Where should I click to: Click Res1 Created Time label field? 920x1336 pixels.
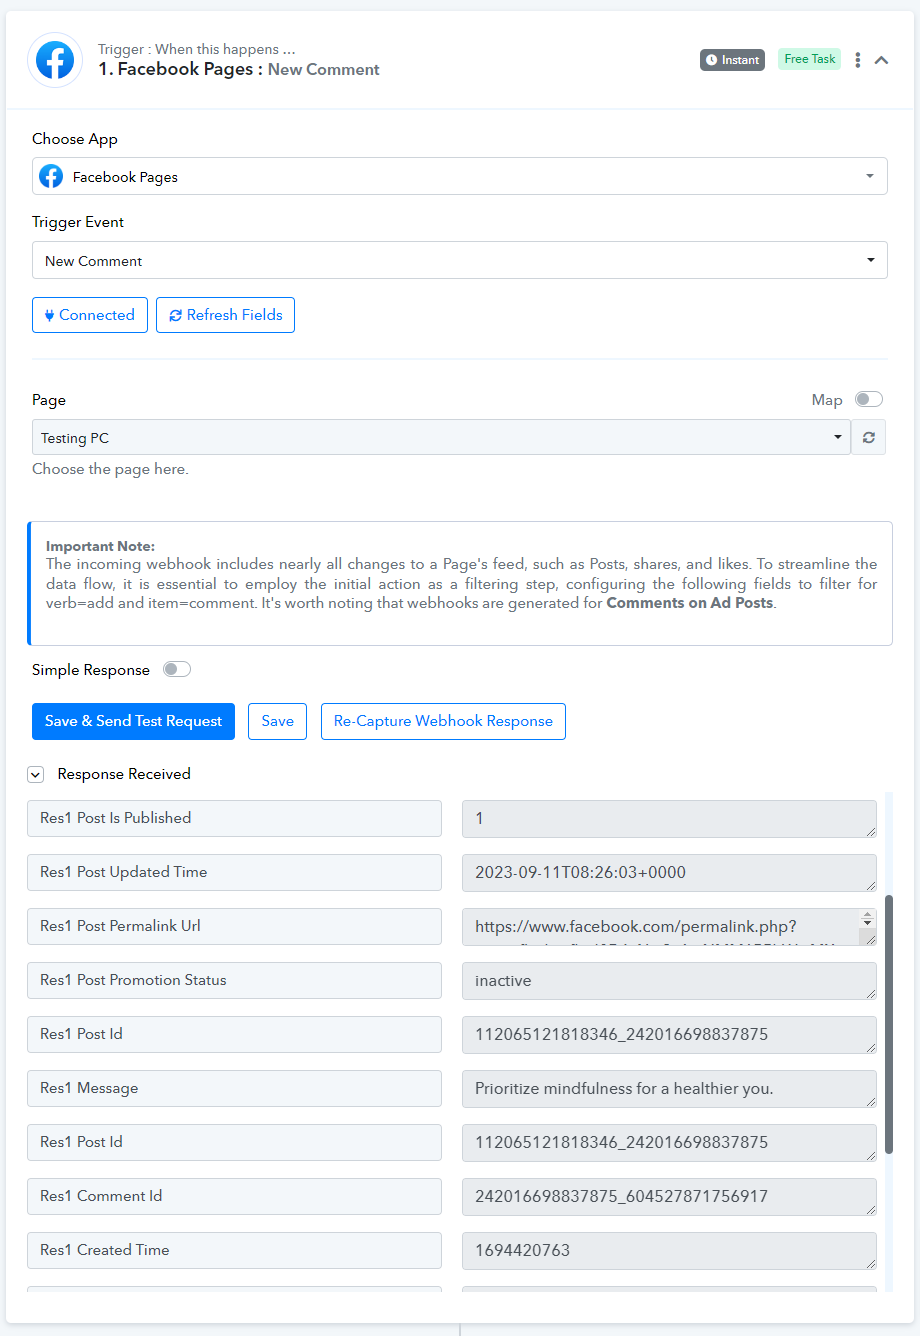tap(234, 1250)
